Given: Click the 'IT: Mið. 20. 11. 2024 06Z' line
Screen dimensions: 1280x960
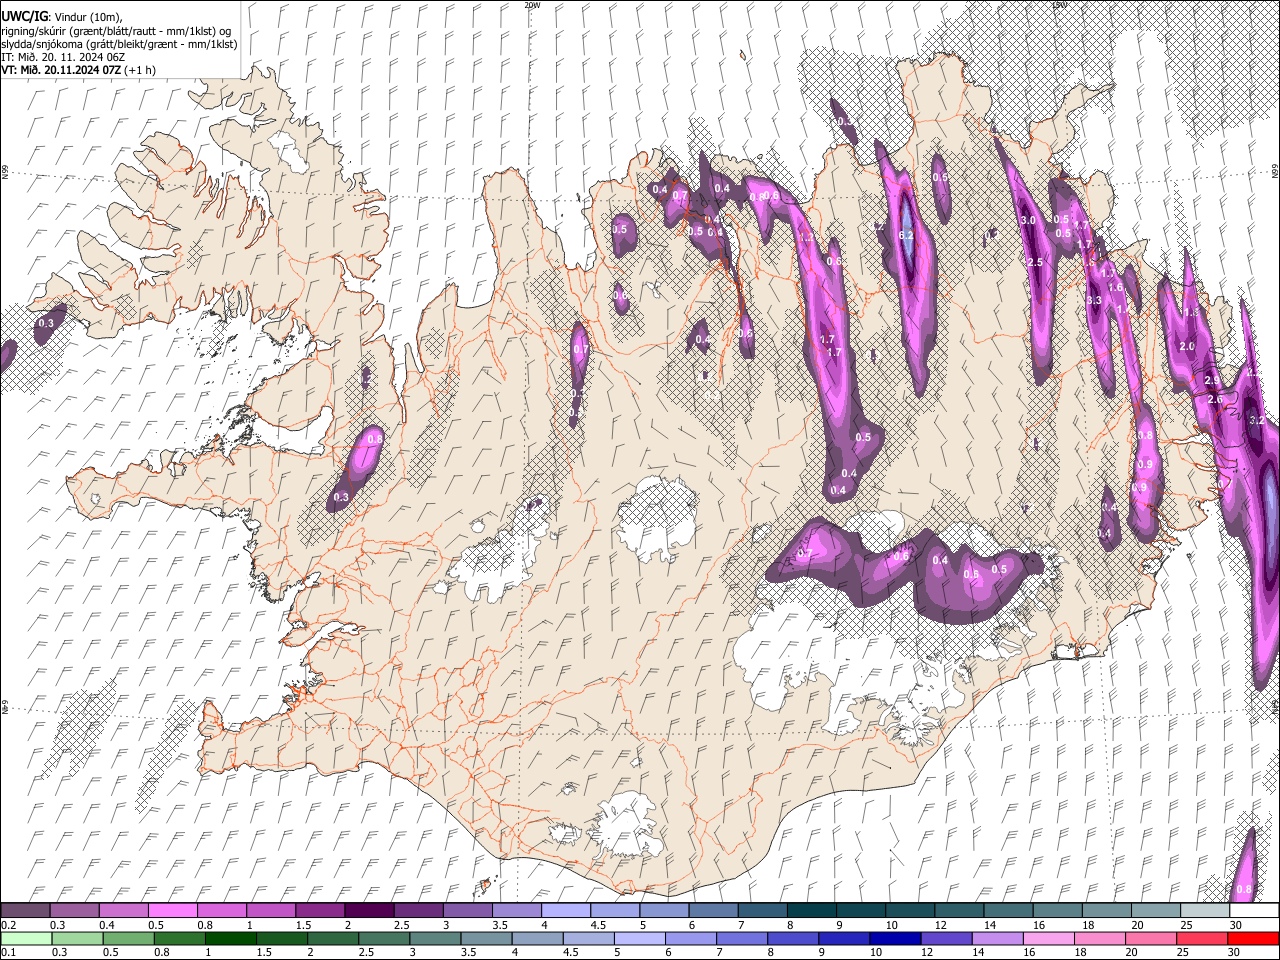Looking at the screenshot, I should point(63,57).
